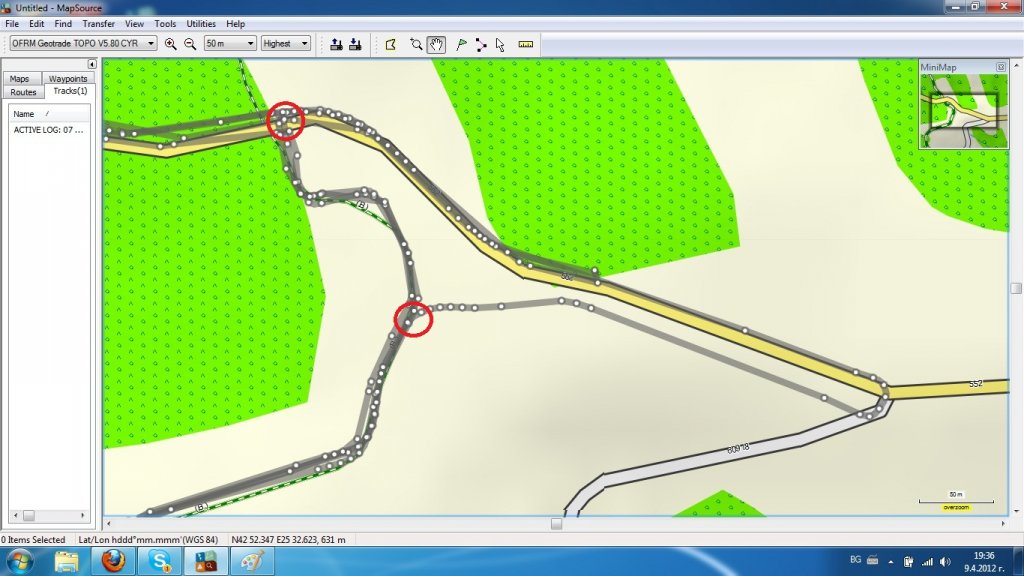Open the Utilities menu

pos(201,24)
